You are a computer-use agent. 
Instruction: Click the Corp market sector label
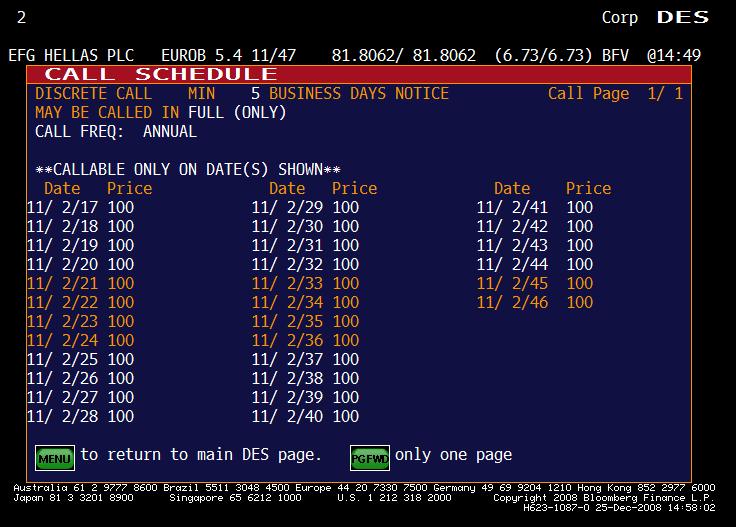(620, 17)
